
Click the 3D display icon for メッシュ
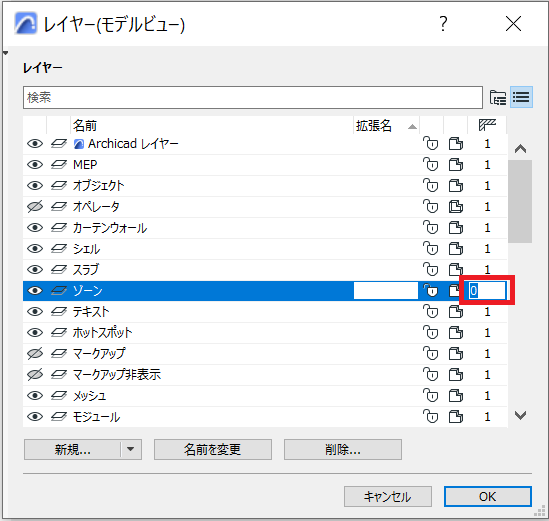click(456, 395)
